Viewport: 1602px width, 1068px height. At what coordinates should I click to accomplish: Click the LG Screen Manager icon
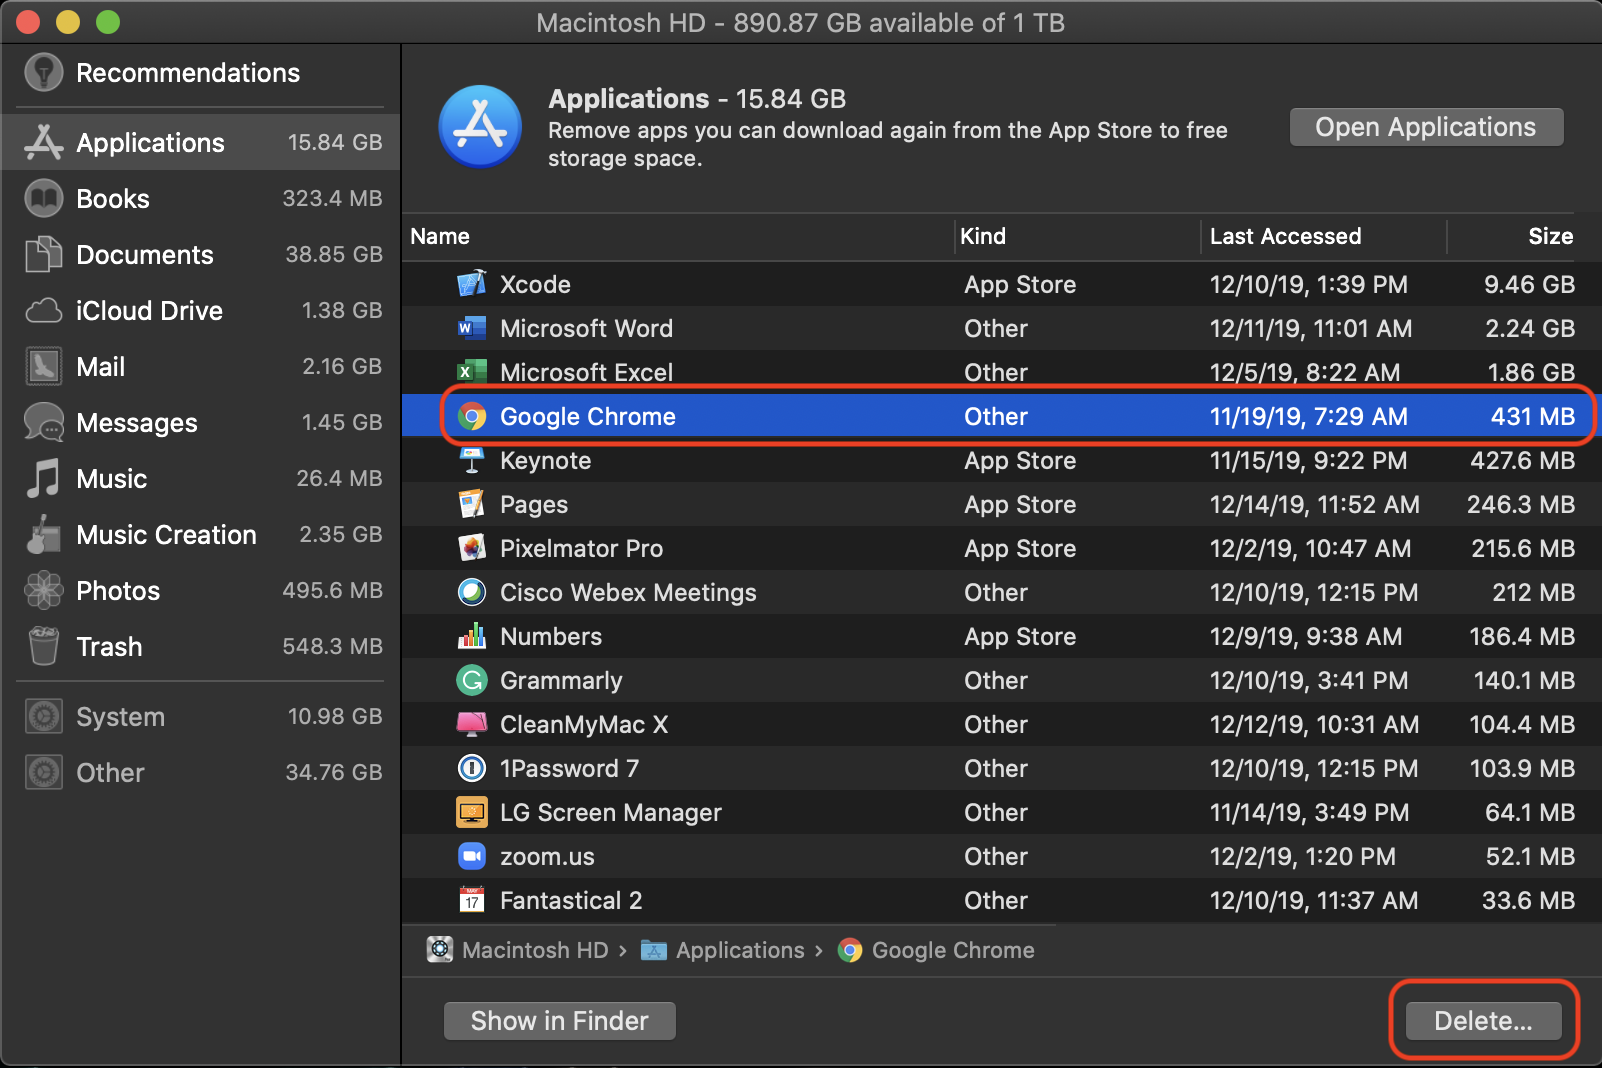coord(472,812)
